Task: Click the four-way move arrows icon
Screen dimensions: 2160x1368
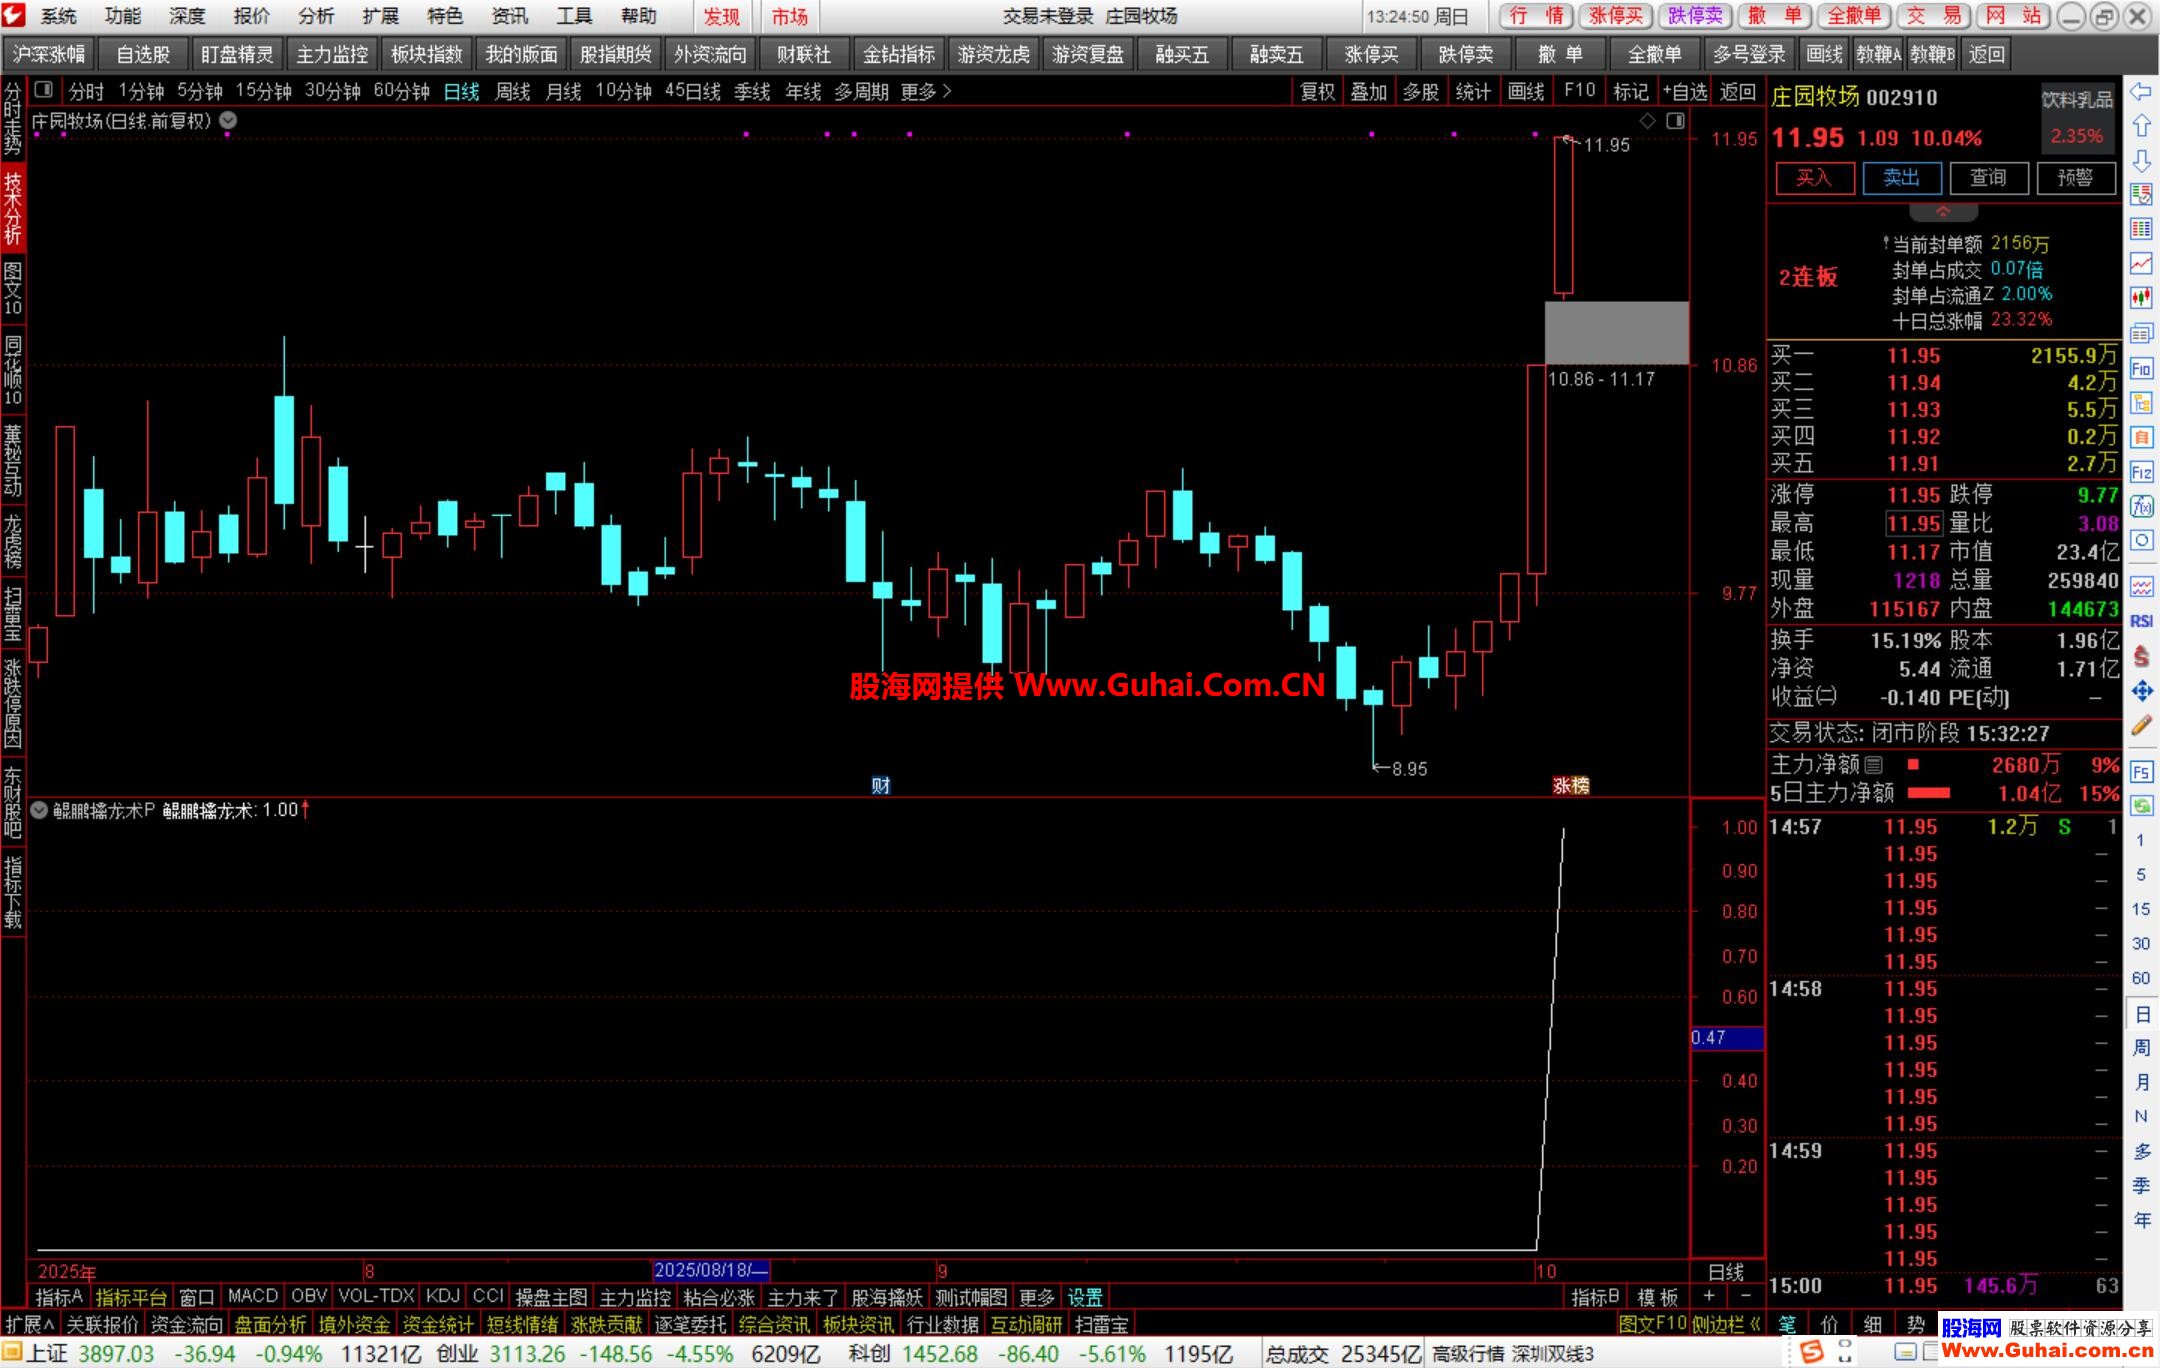Action: pos(2141,691)
